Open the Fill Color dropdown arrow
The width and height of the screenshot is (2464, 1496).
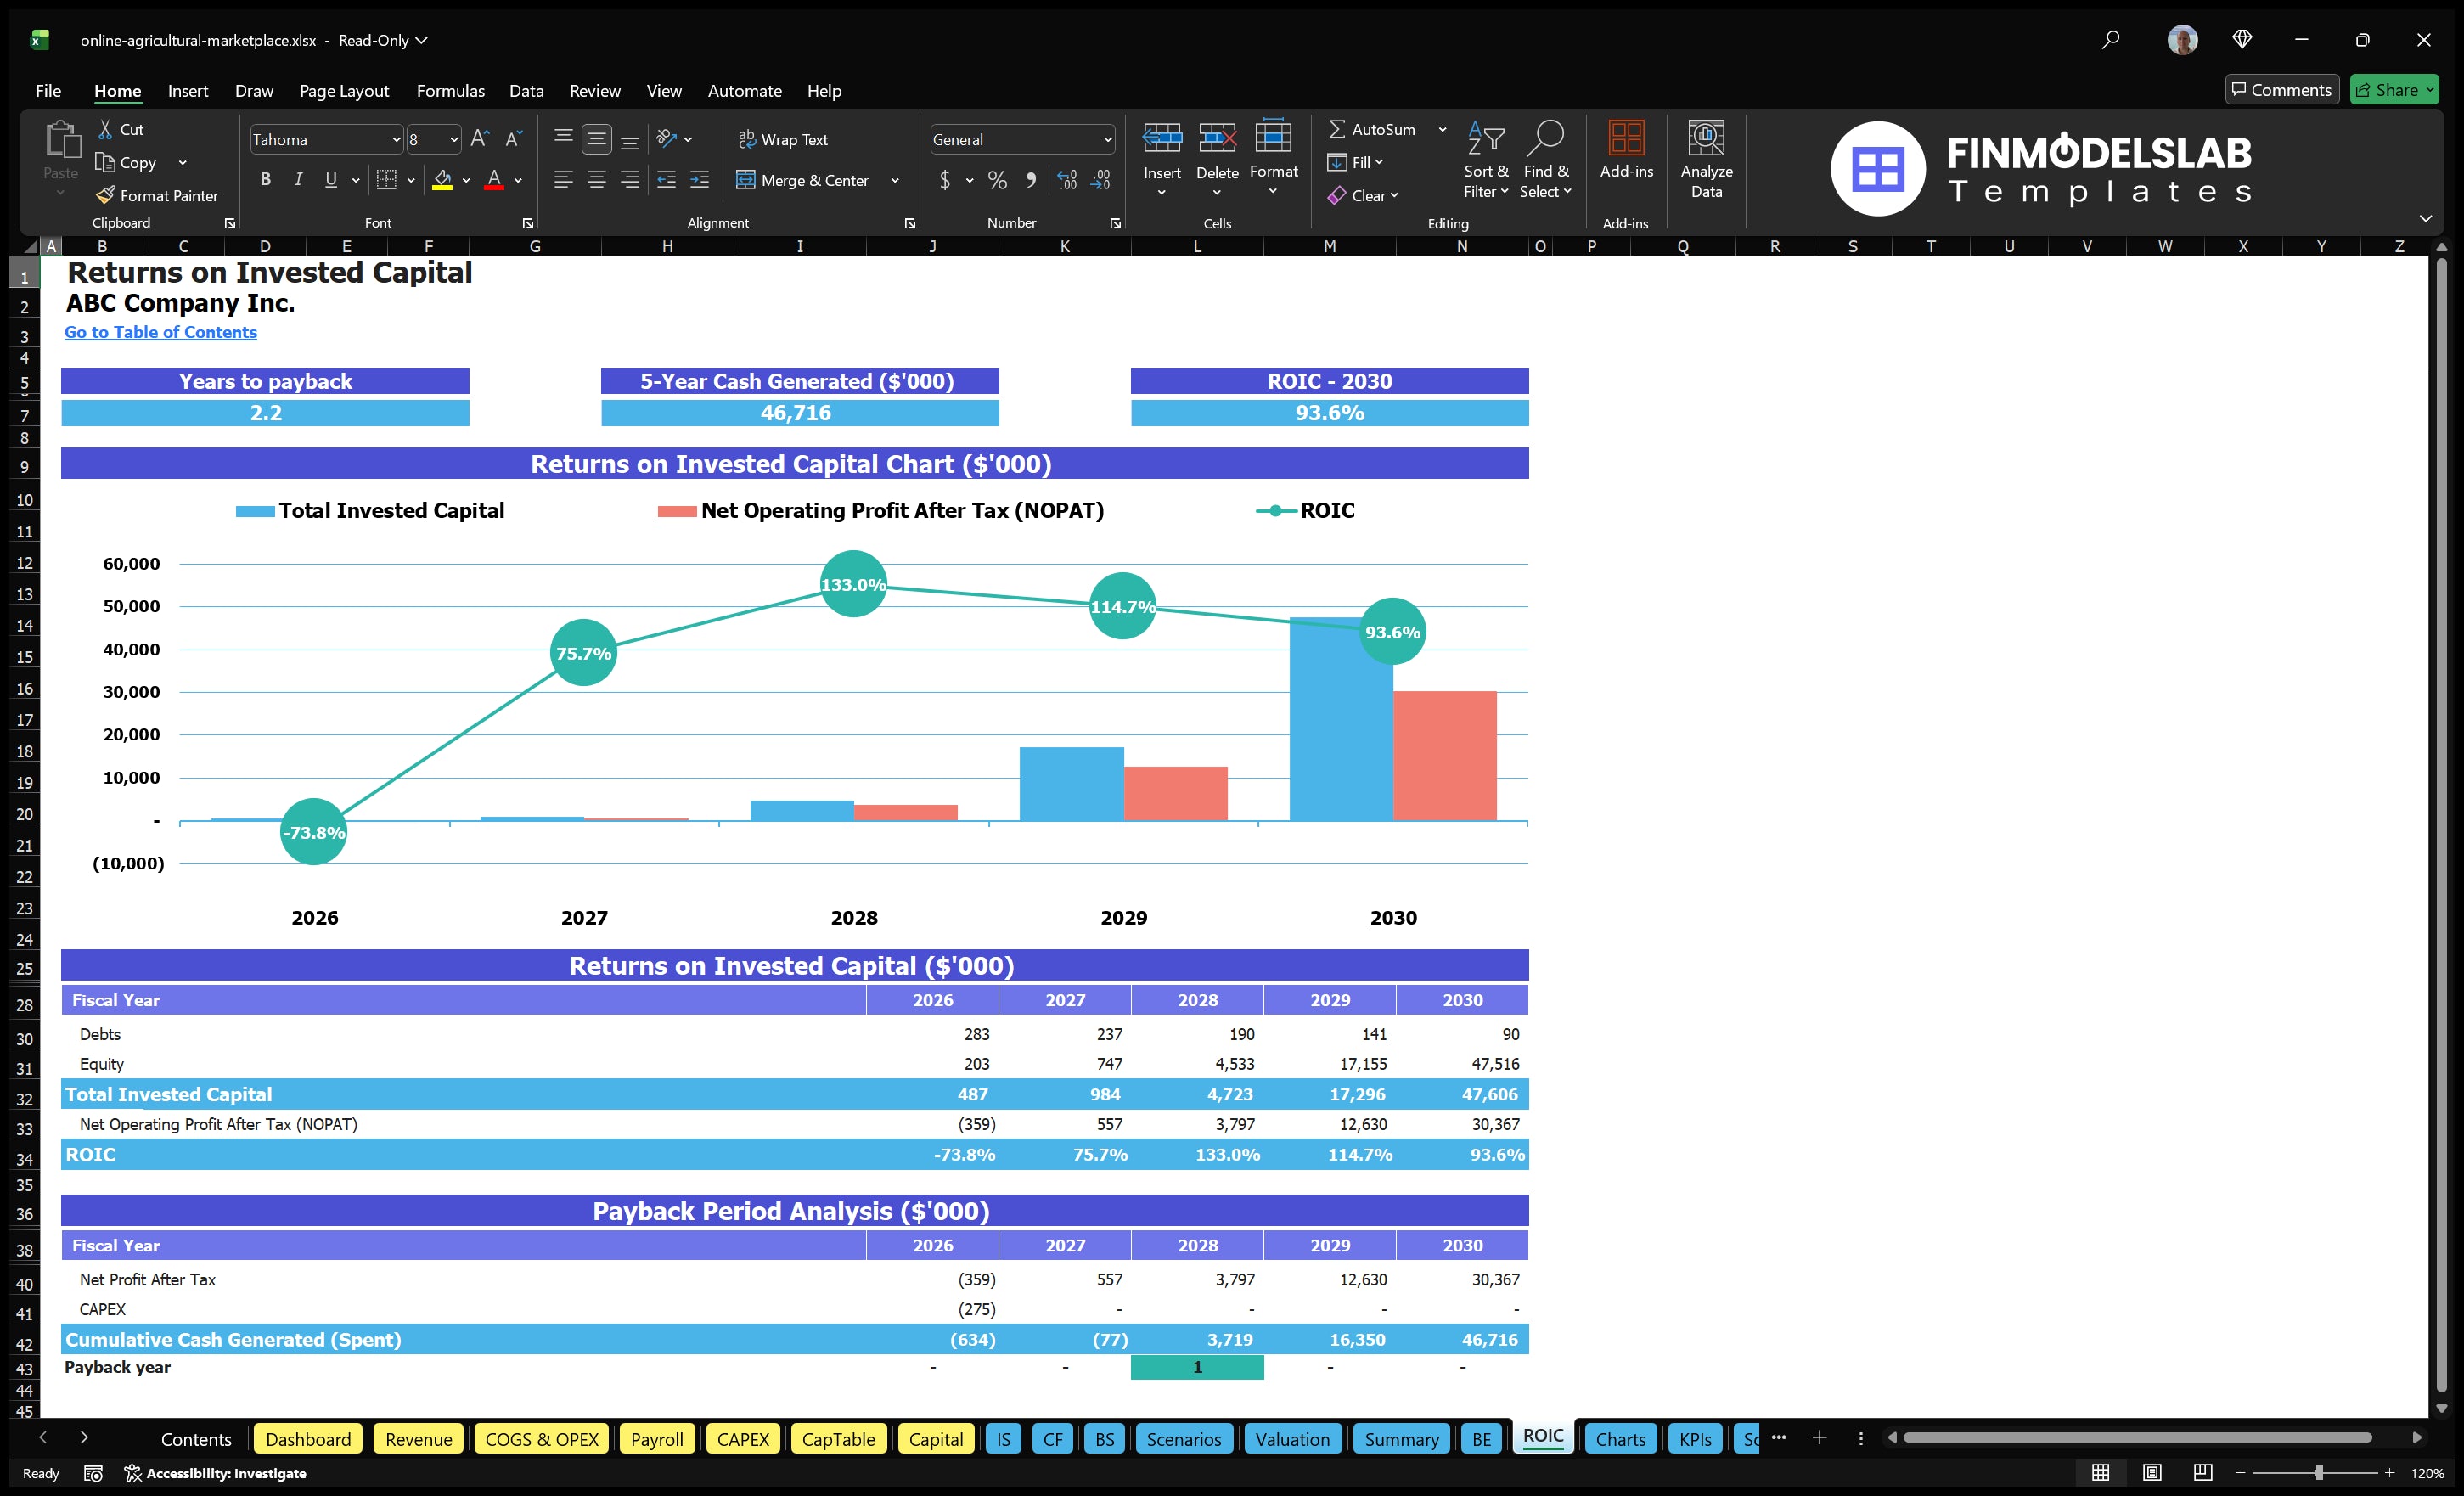point(465,180)
